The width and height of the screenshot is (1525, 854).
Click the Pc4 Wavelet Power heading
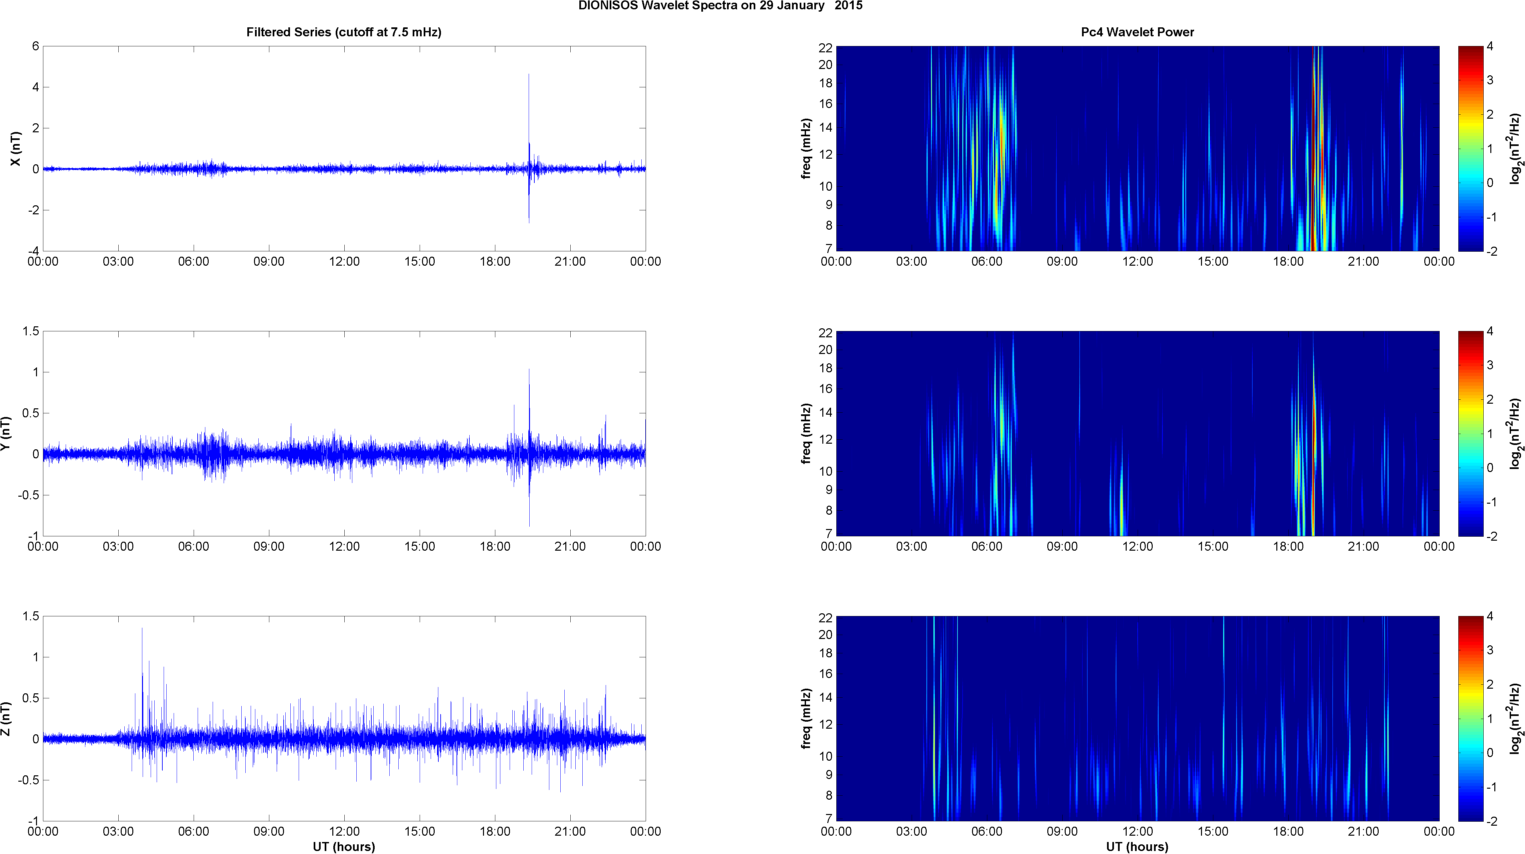point(1137,32)
